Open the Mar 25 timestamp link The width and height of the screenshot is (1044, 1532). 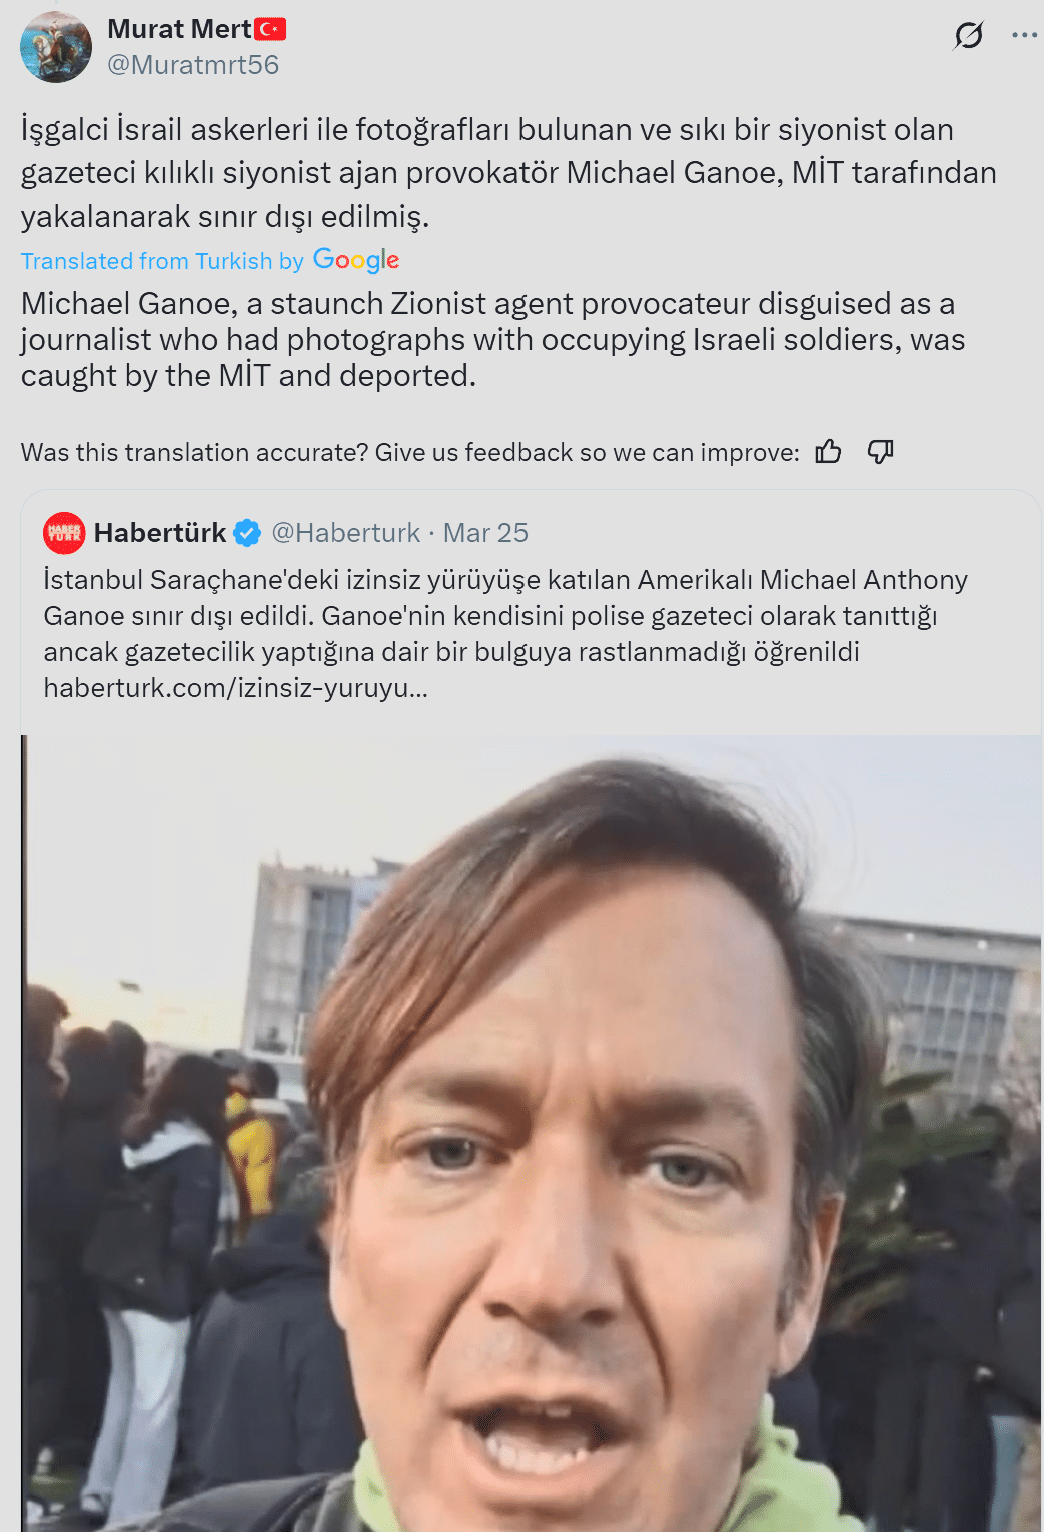click(x=485, y=533)
